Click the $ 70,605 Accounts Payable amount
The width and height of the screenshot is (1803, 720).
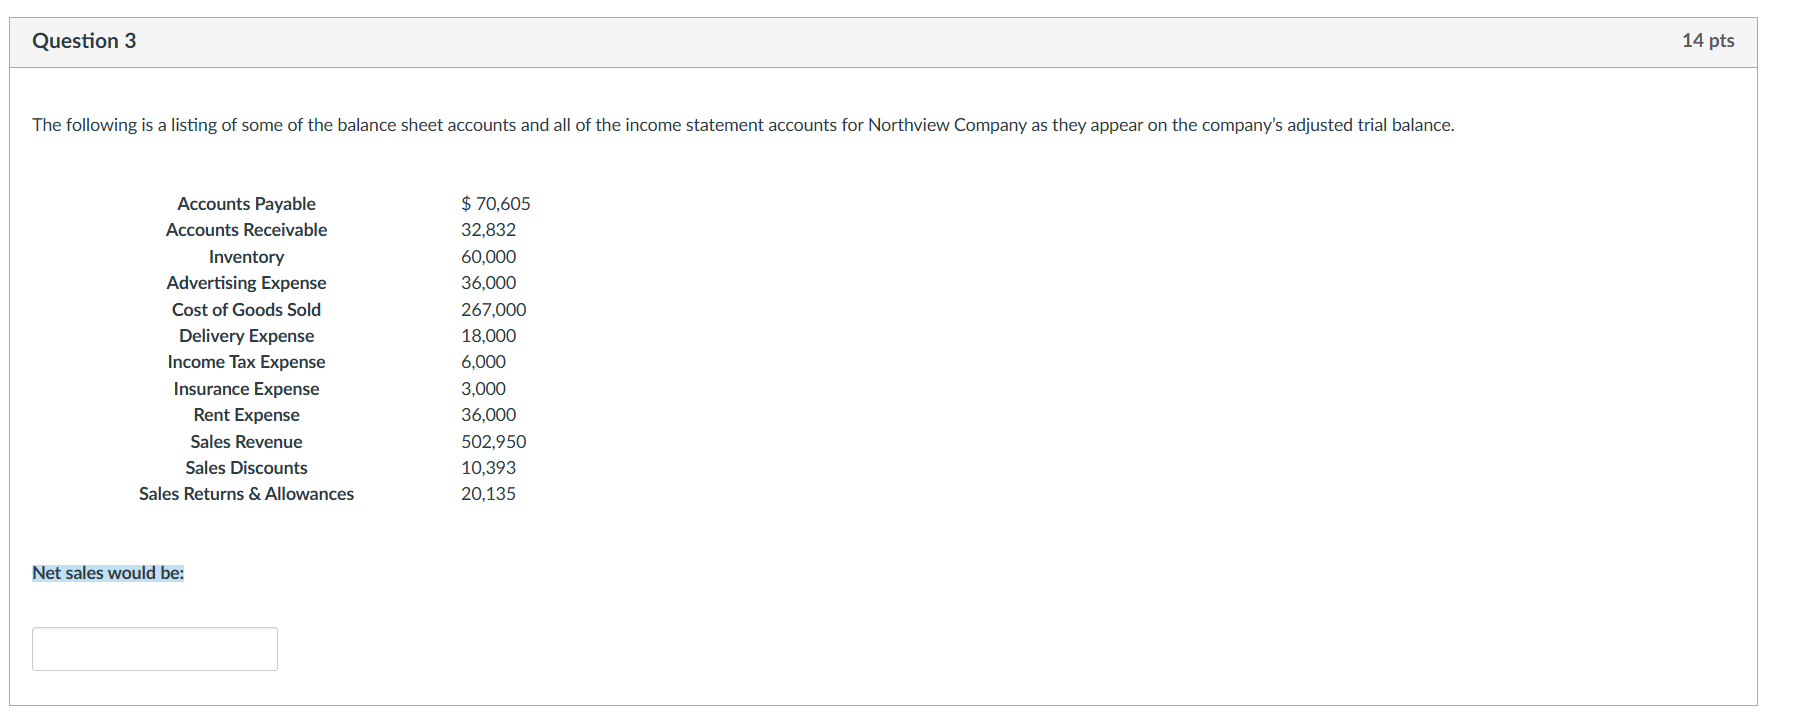pyautogui.click(x=496, y=204)
